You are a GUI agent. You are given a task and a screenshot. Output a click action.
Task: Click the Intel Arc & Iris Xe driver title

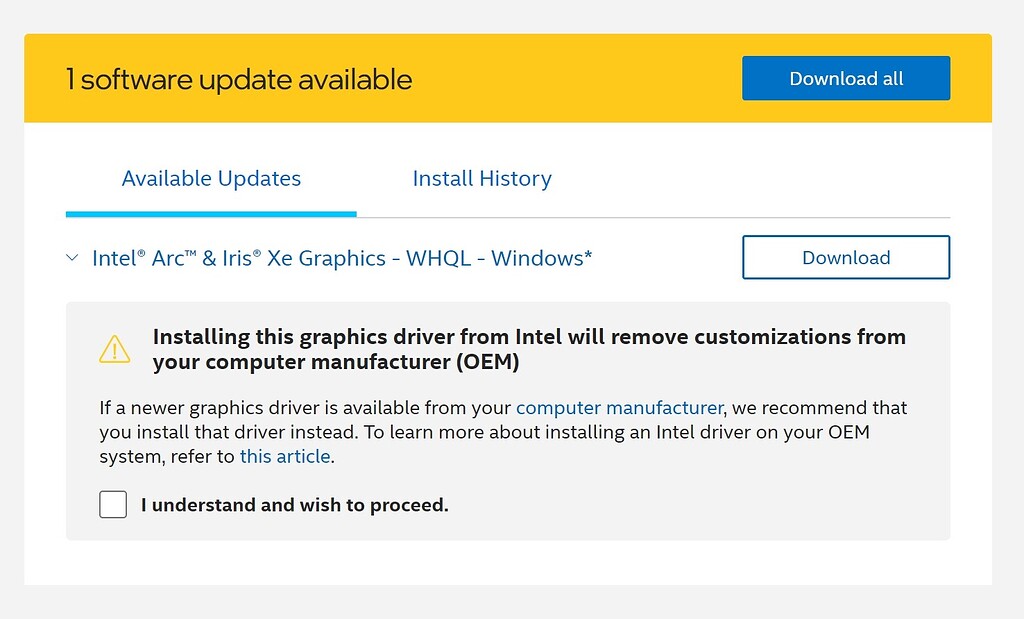(342, 257)
